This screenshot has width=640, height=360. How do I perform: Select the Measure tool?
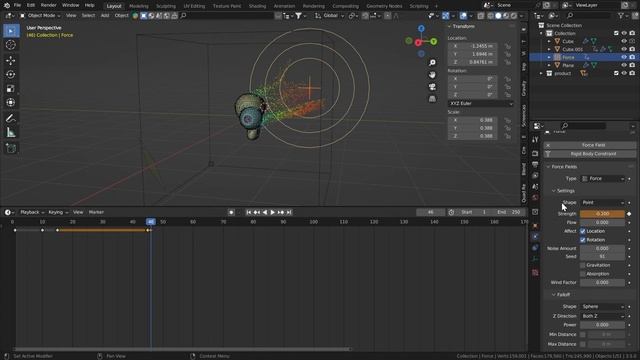click(x=11, y=132)
